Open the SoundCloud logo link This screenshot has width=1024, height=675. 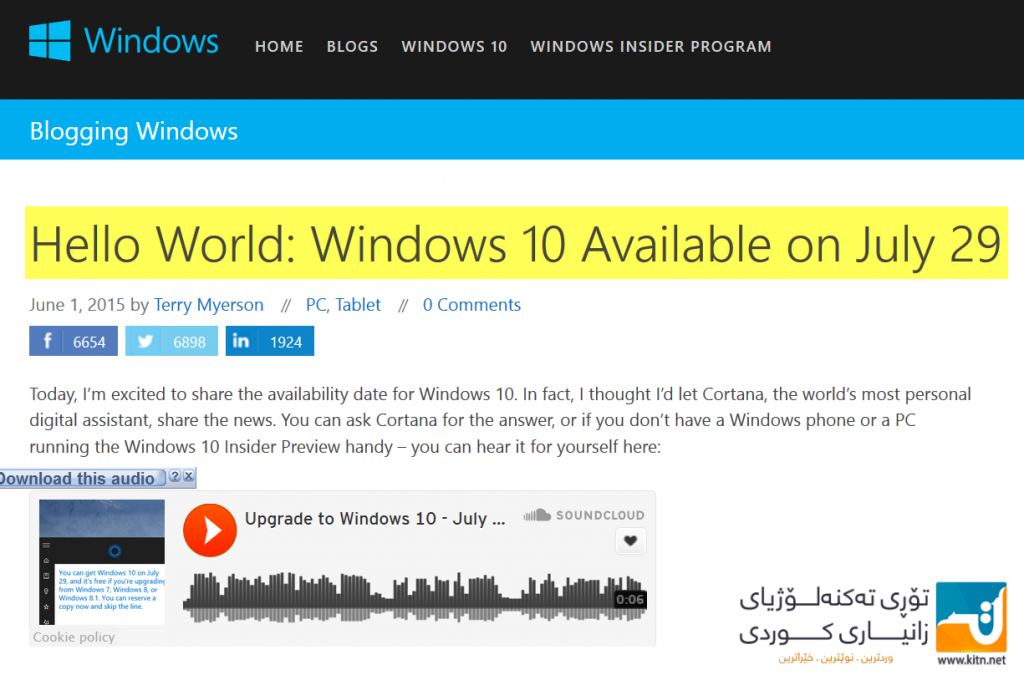tap(584, 515)
